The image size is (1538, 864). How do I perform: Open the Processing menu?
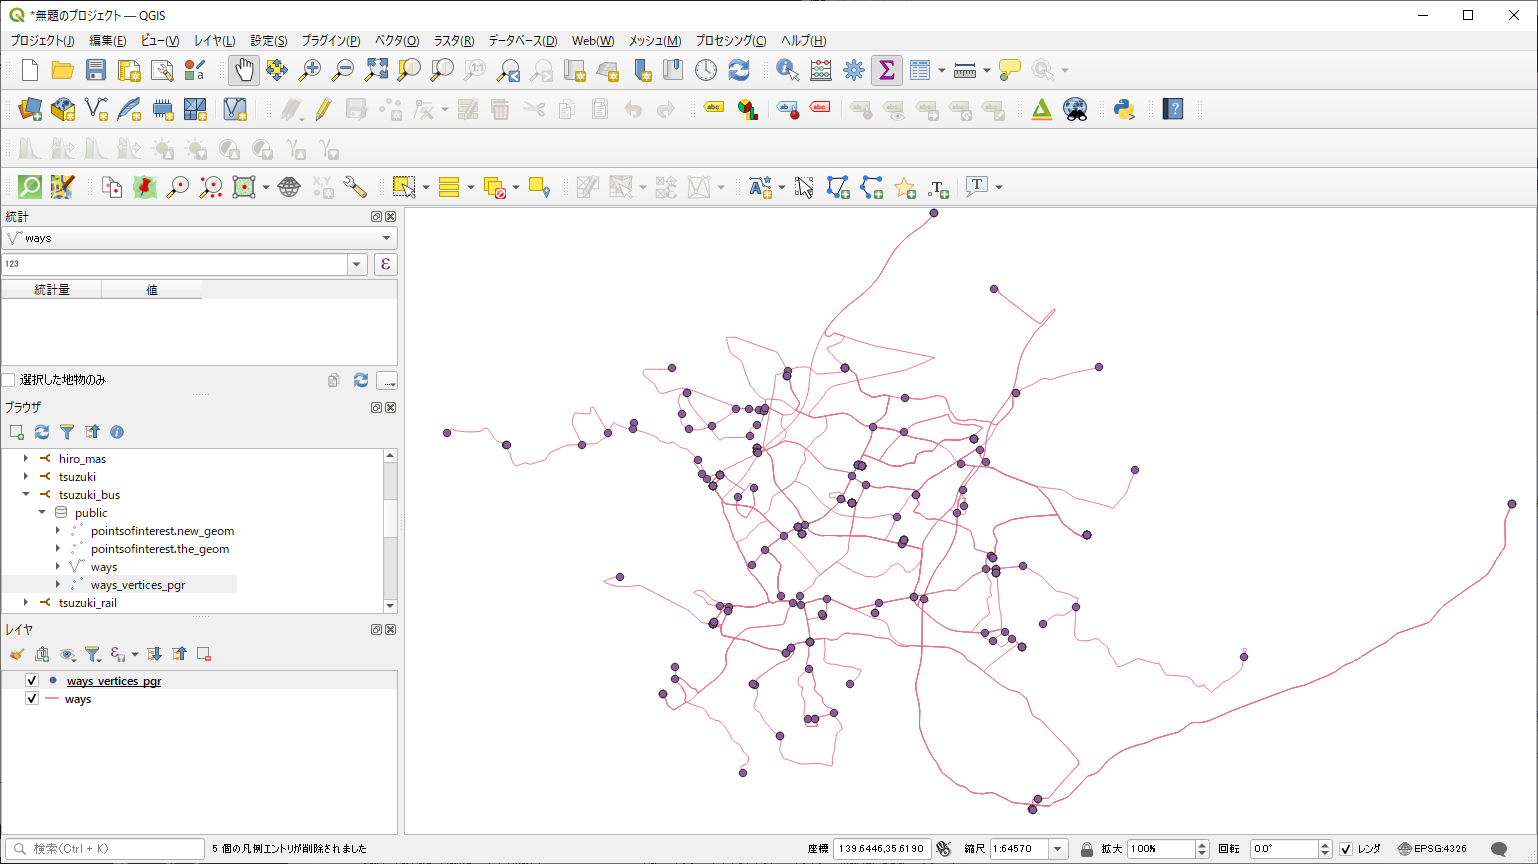pos(730,41)
